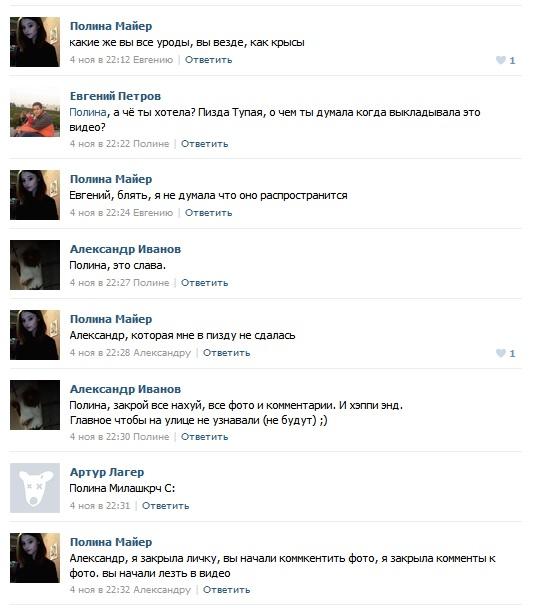The image size is (551, 613).
Task: Open the 'Полина' mention link in Евгений's comment
Action: [x=88, y=112]
